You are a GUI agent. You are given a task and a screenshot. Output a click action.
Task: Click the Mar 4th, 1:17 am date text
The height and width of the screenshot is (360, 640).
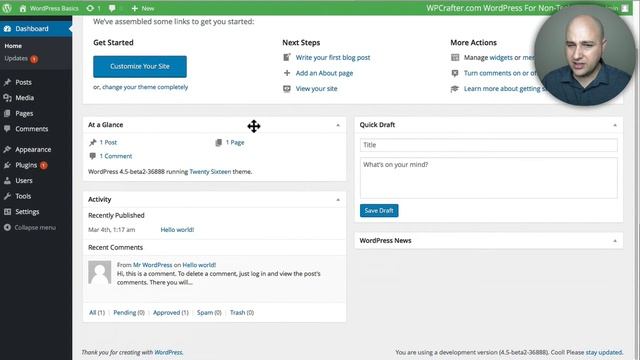[111, 230]
